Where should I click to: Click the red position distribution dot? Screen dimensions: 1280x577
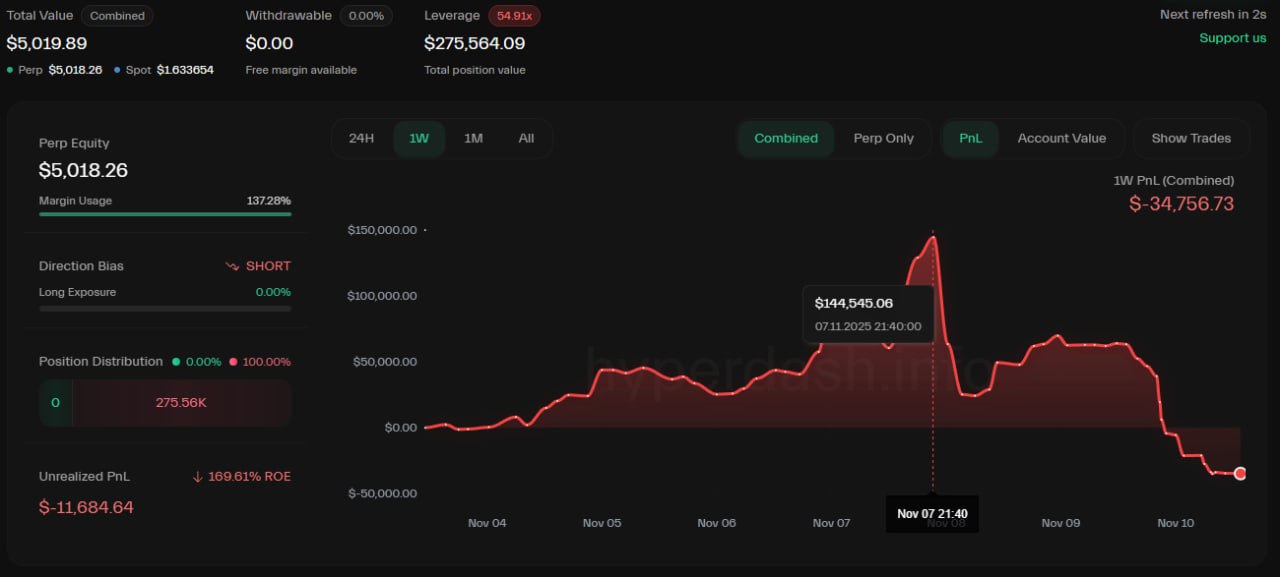pos(234,362)
